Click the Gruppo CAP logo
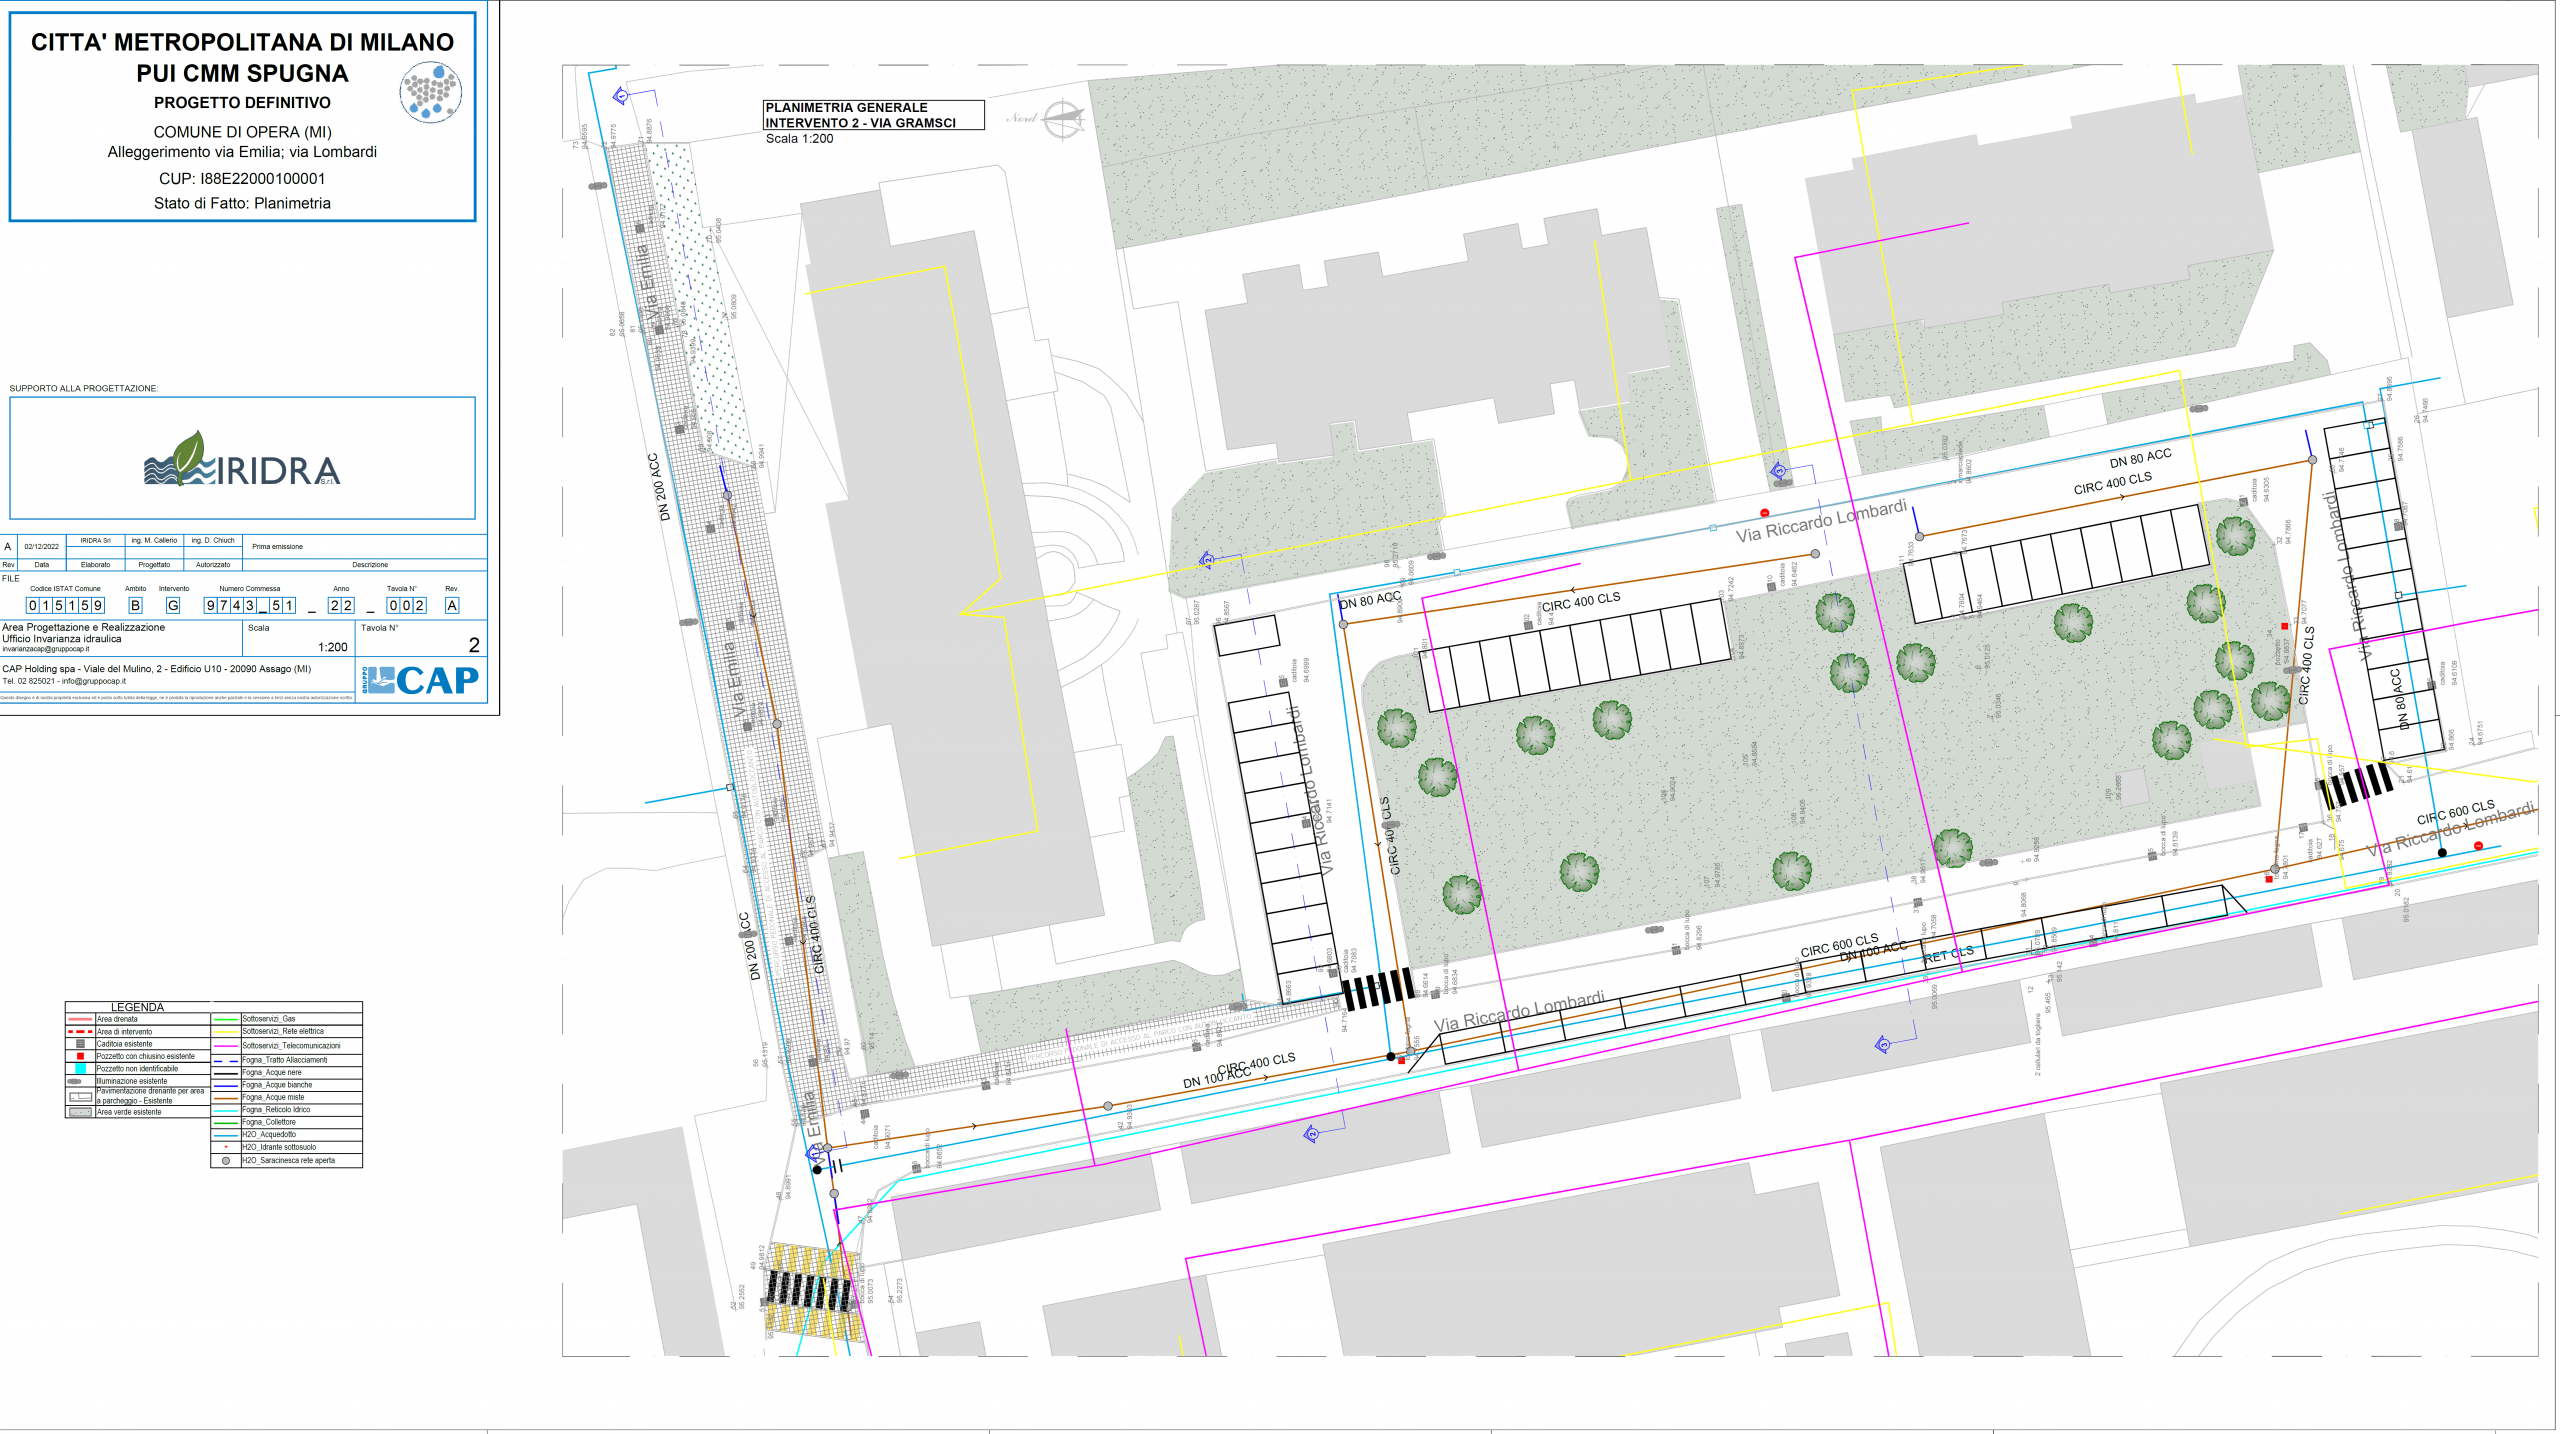This screenshot has height=1434, width=2560. coord(421,681)
